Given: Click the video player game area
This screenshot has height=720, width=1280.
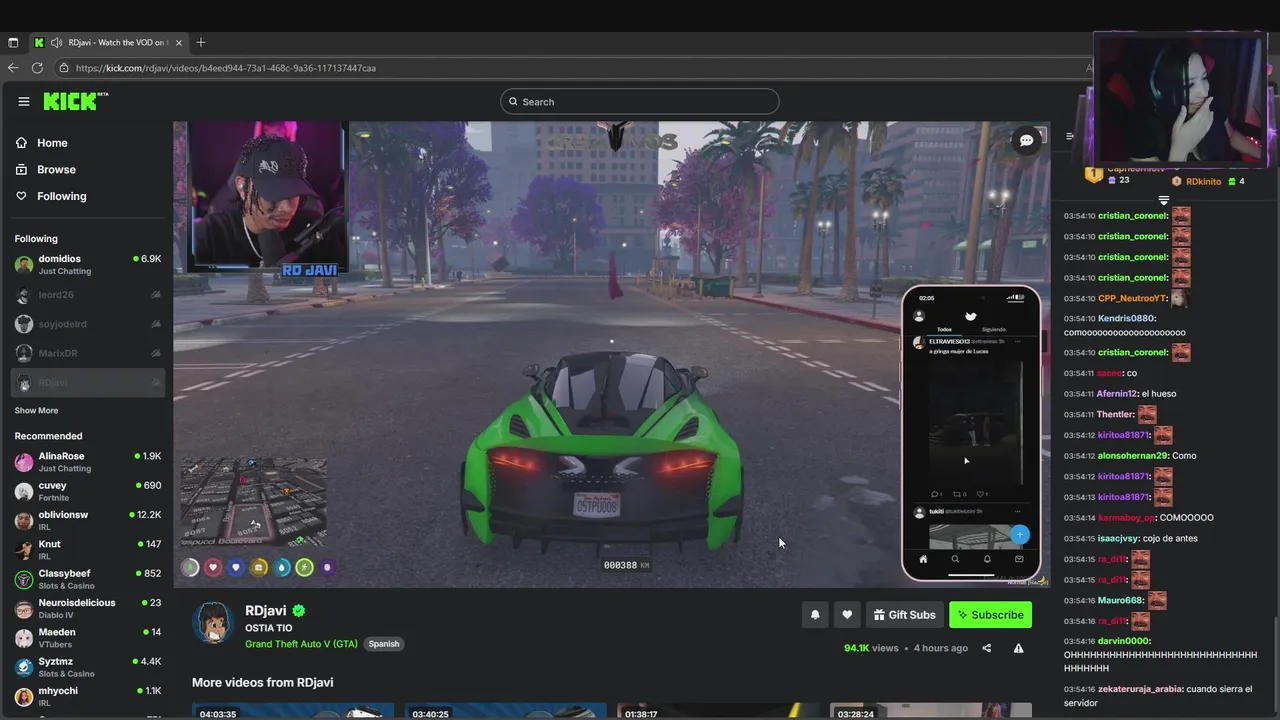Looking at the screenshot, I should click(x=612, y=355).
